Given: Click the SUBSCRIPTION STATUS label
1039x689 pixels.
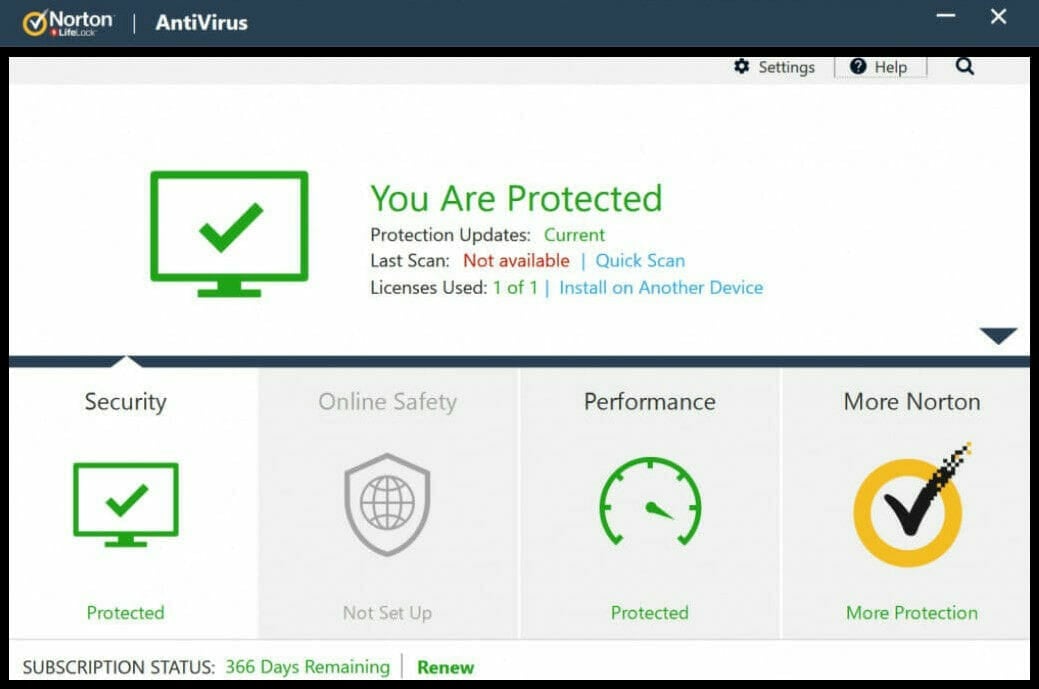Looking at the screenshot, I should click(119, 667).
